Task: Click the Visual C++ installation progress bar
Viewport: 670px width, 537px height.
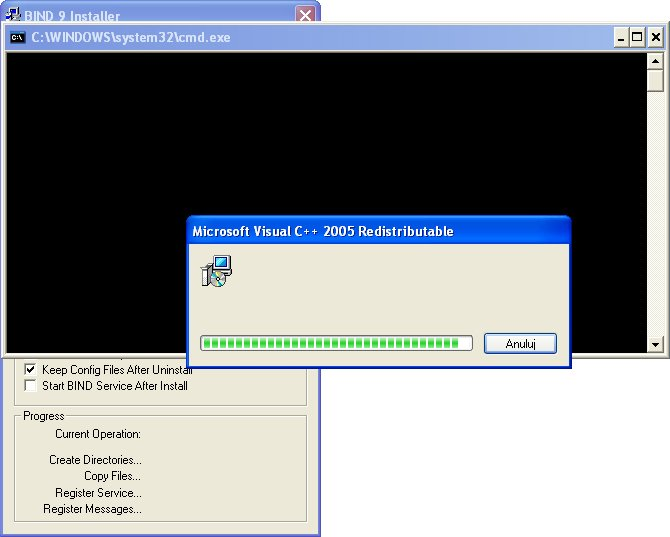Action: click(x=336, y=343)
